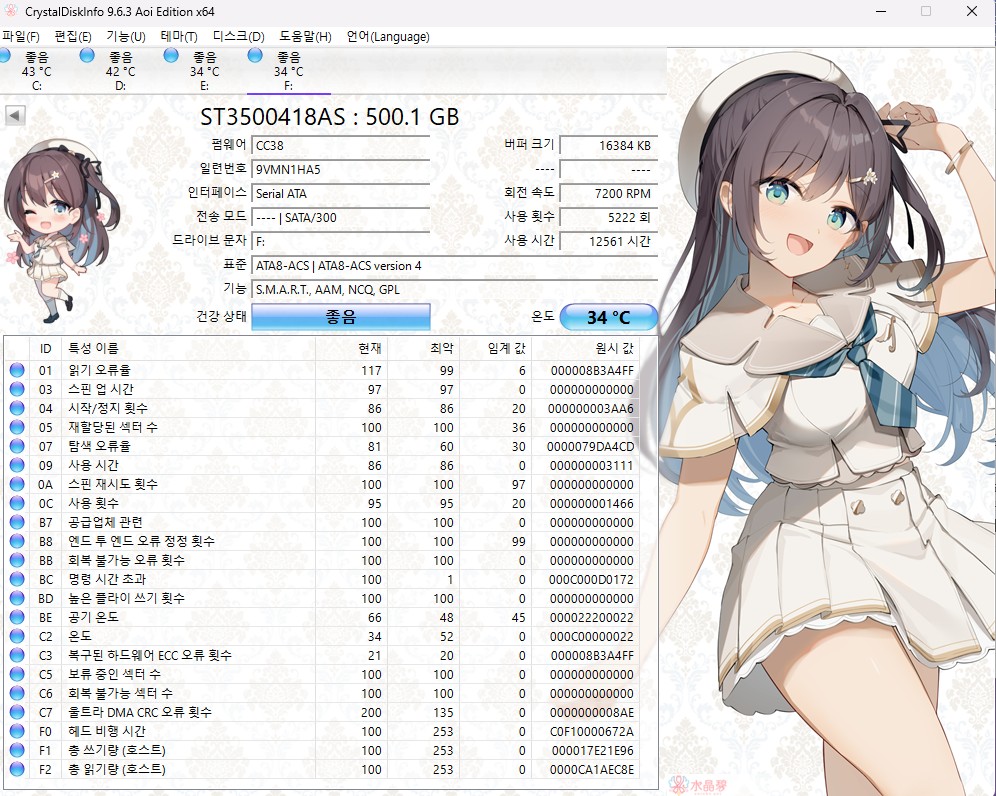
Task: Click the buffer size field 16384 KB
Action: click(609, 145)
